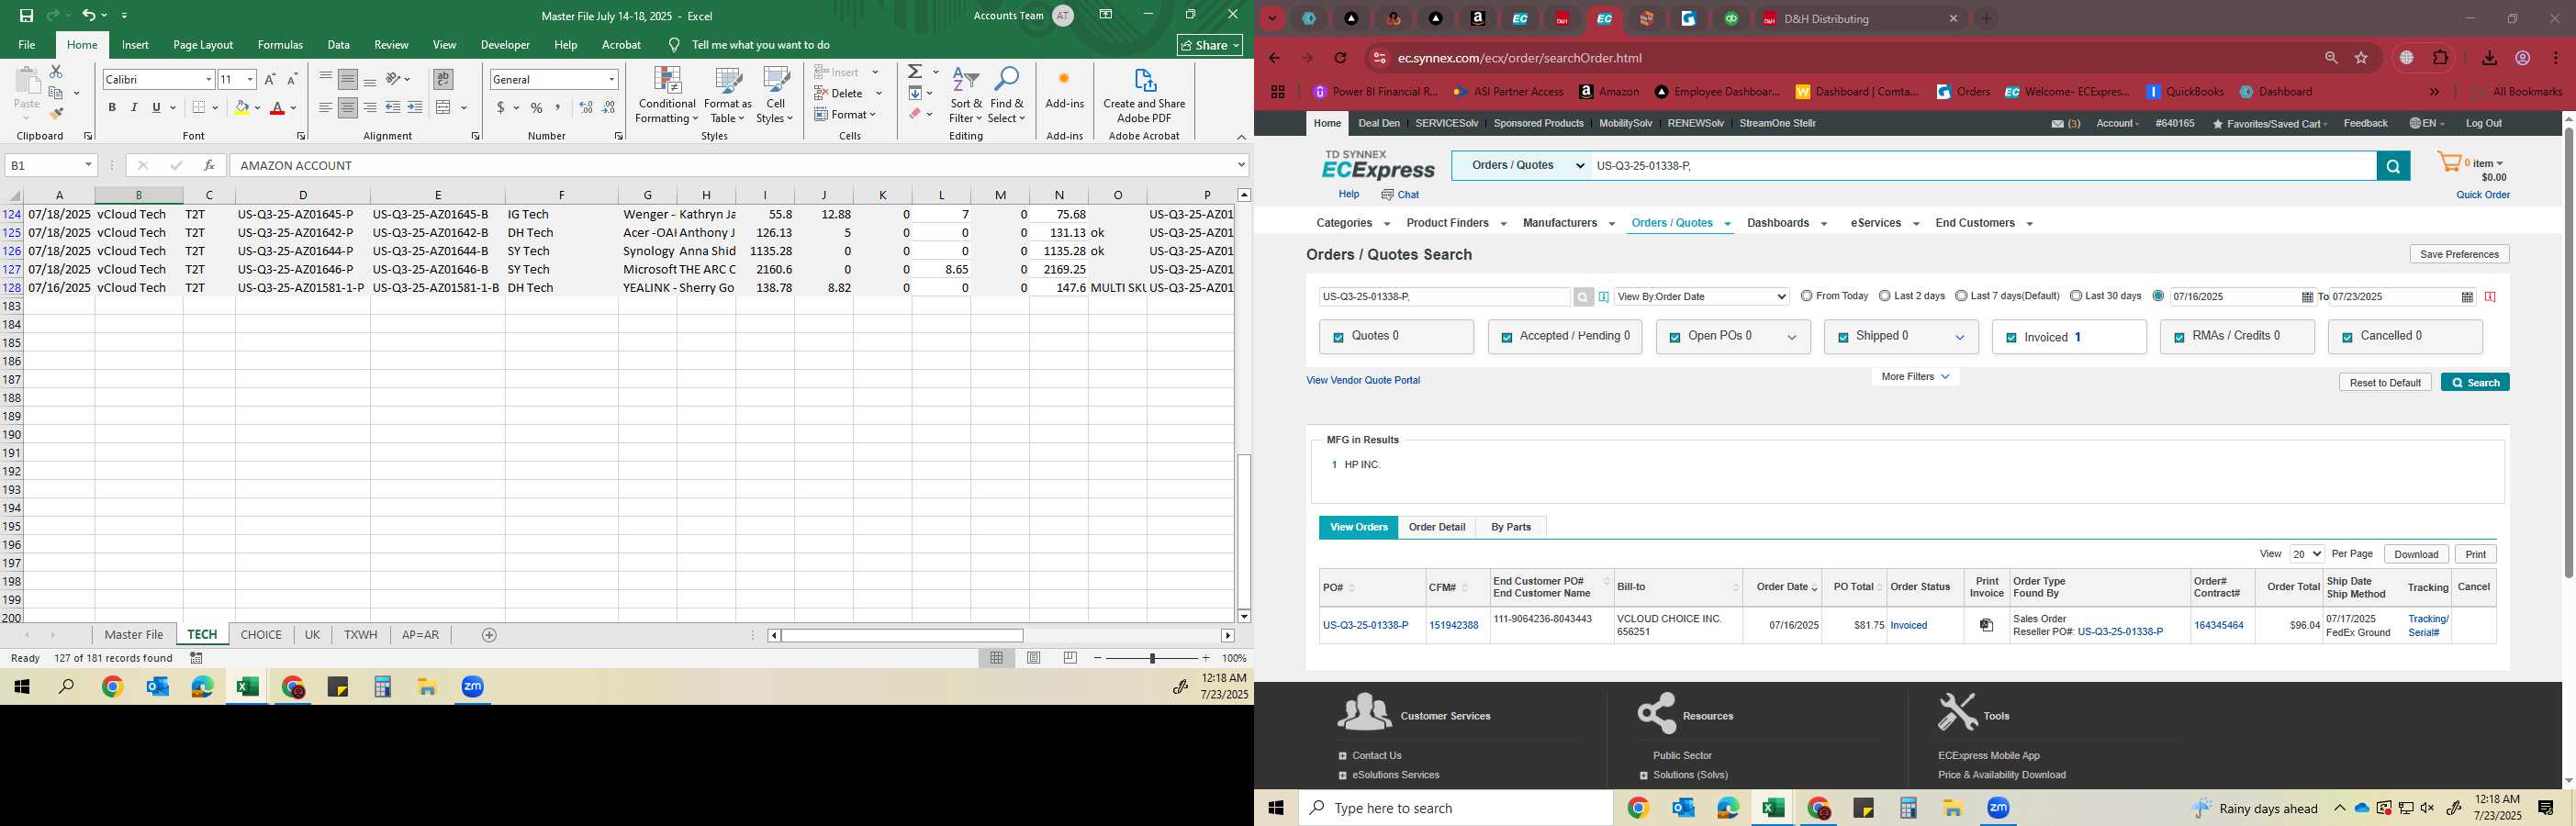2576x826 pixels.
Task: Open the Formulas ribbon tab
Action: [280, 45]
